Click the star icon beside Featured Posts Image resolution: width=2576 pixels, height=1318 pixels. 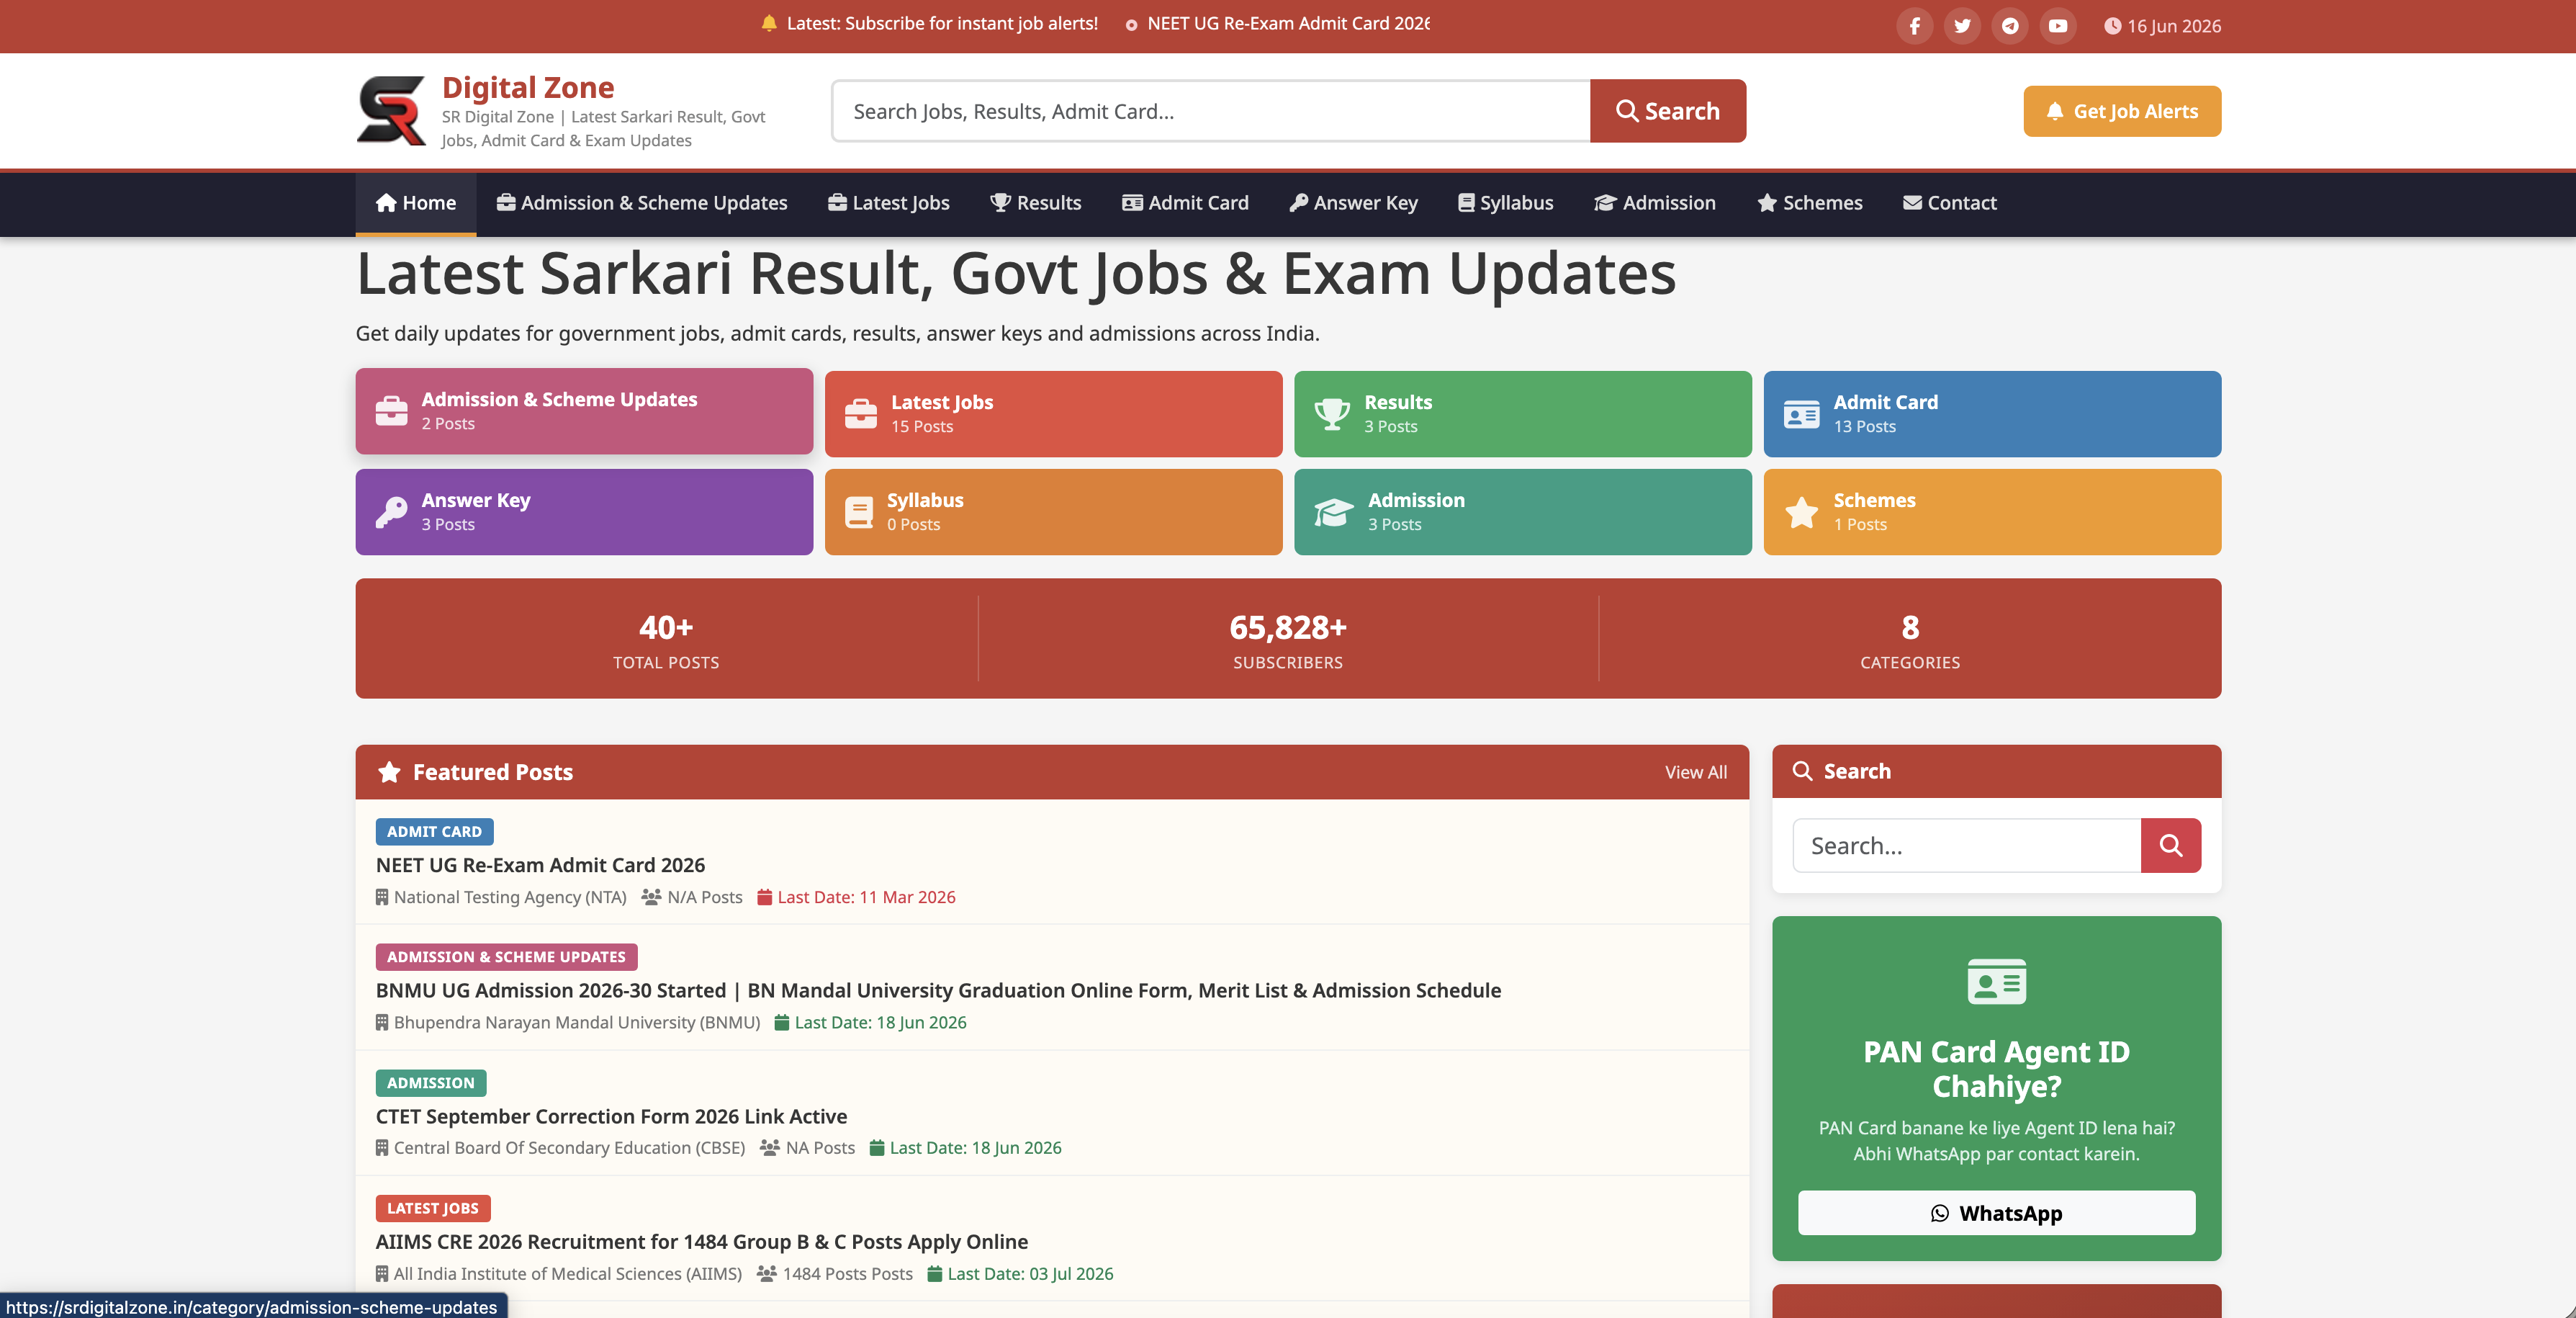pyautogui.click(x=389, y=772)
